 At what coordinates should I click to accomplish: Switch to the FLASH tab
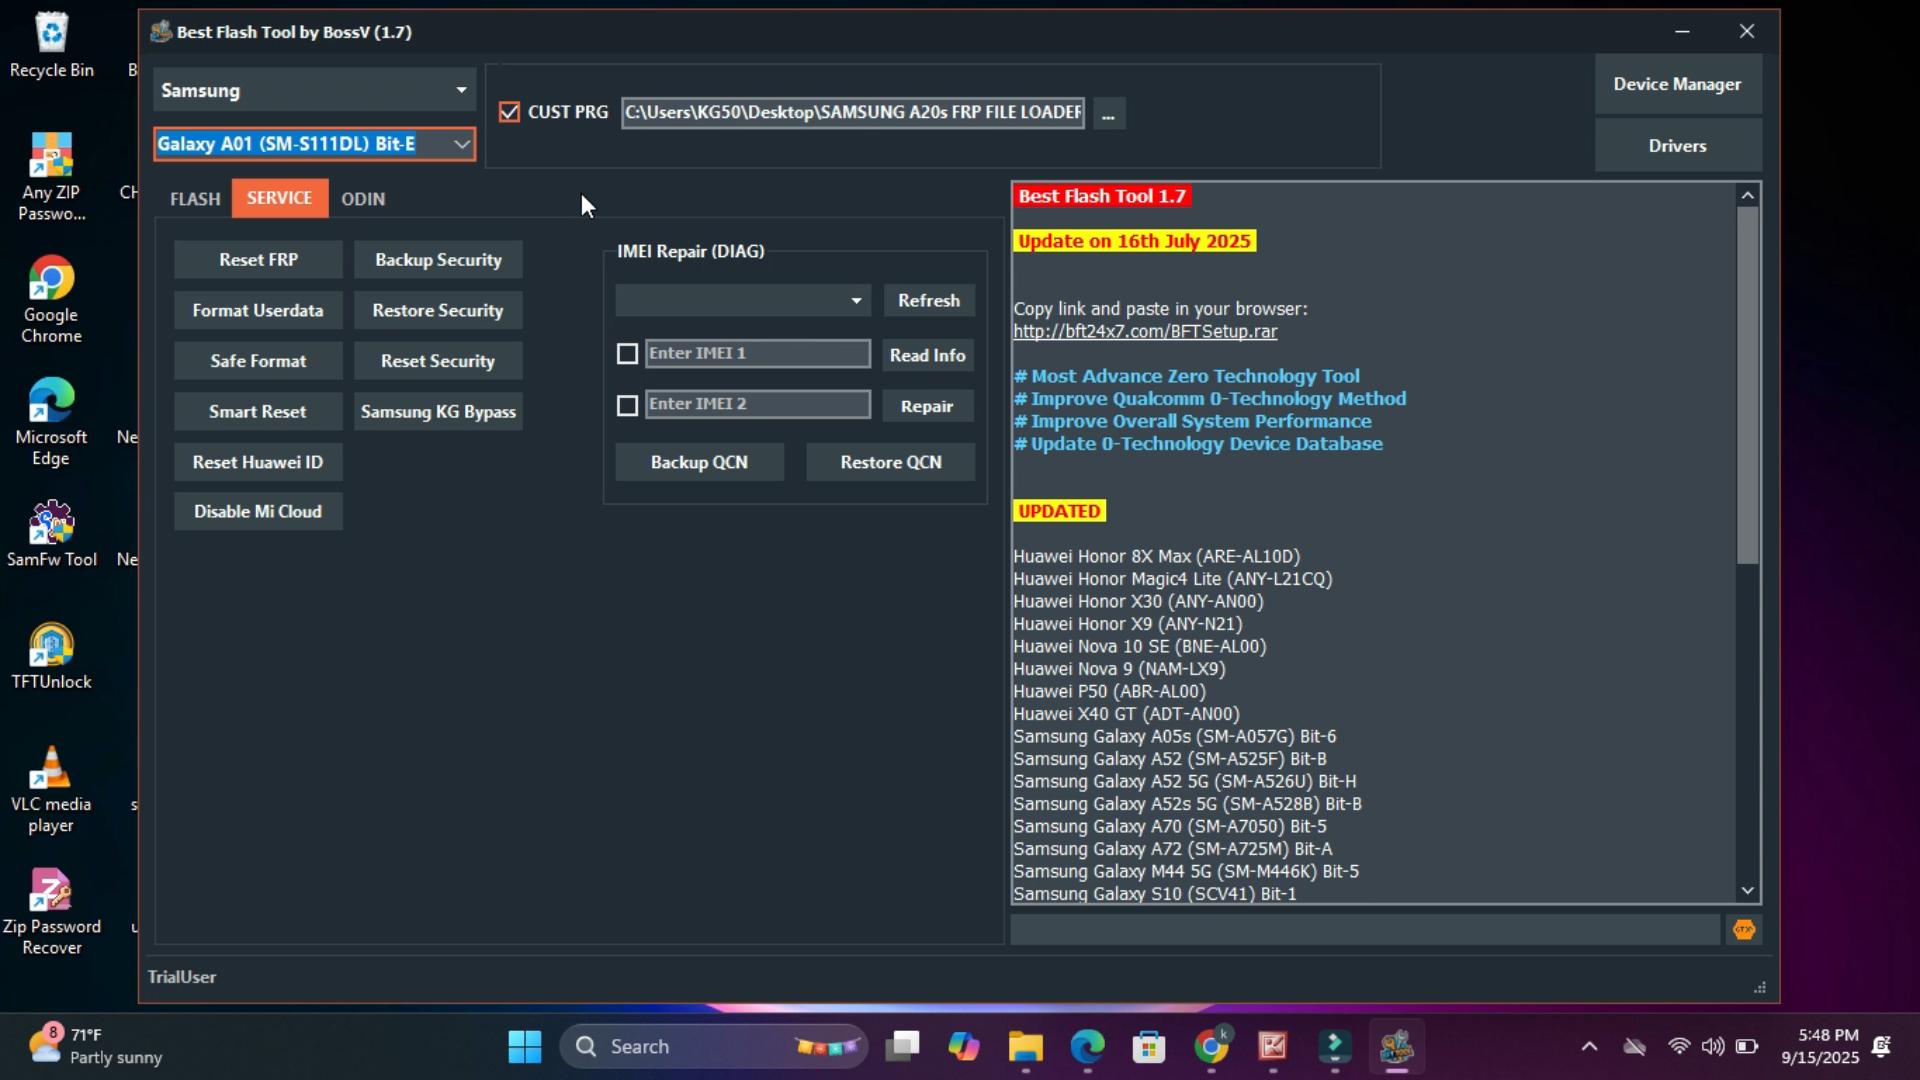[x=195, y=199]
